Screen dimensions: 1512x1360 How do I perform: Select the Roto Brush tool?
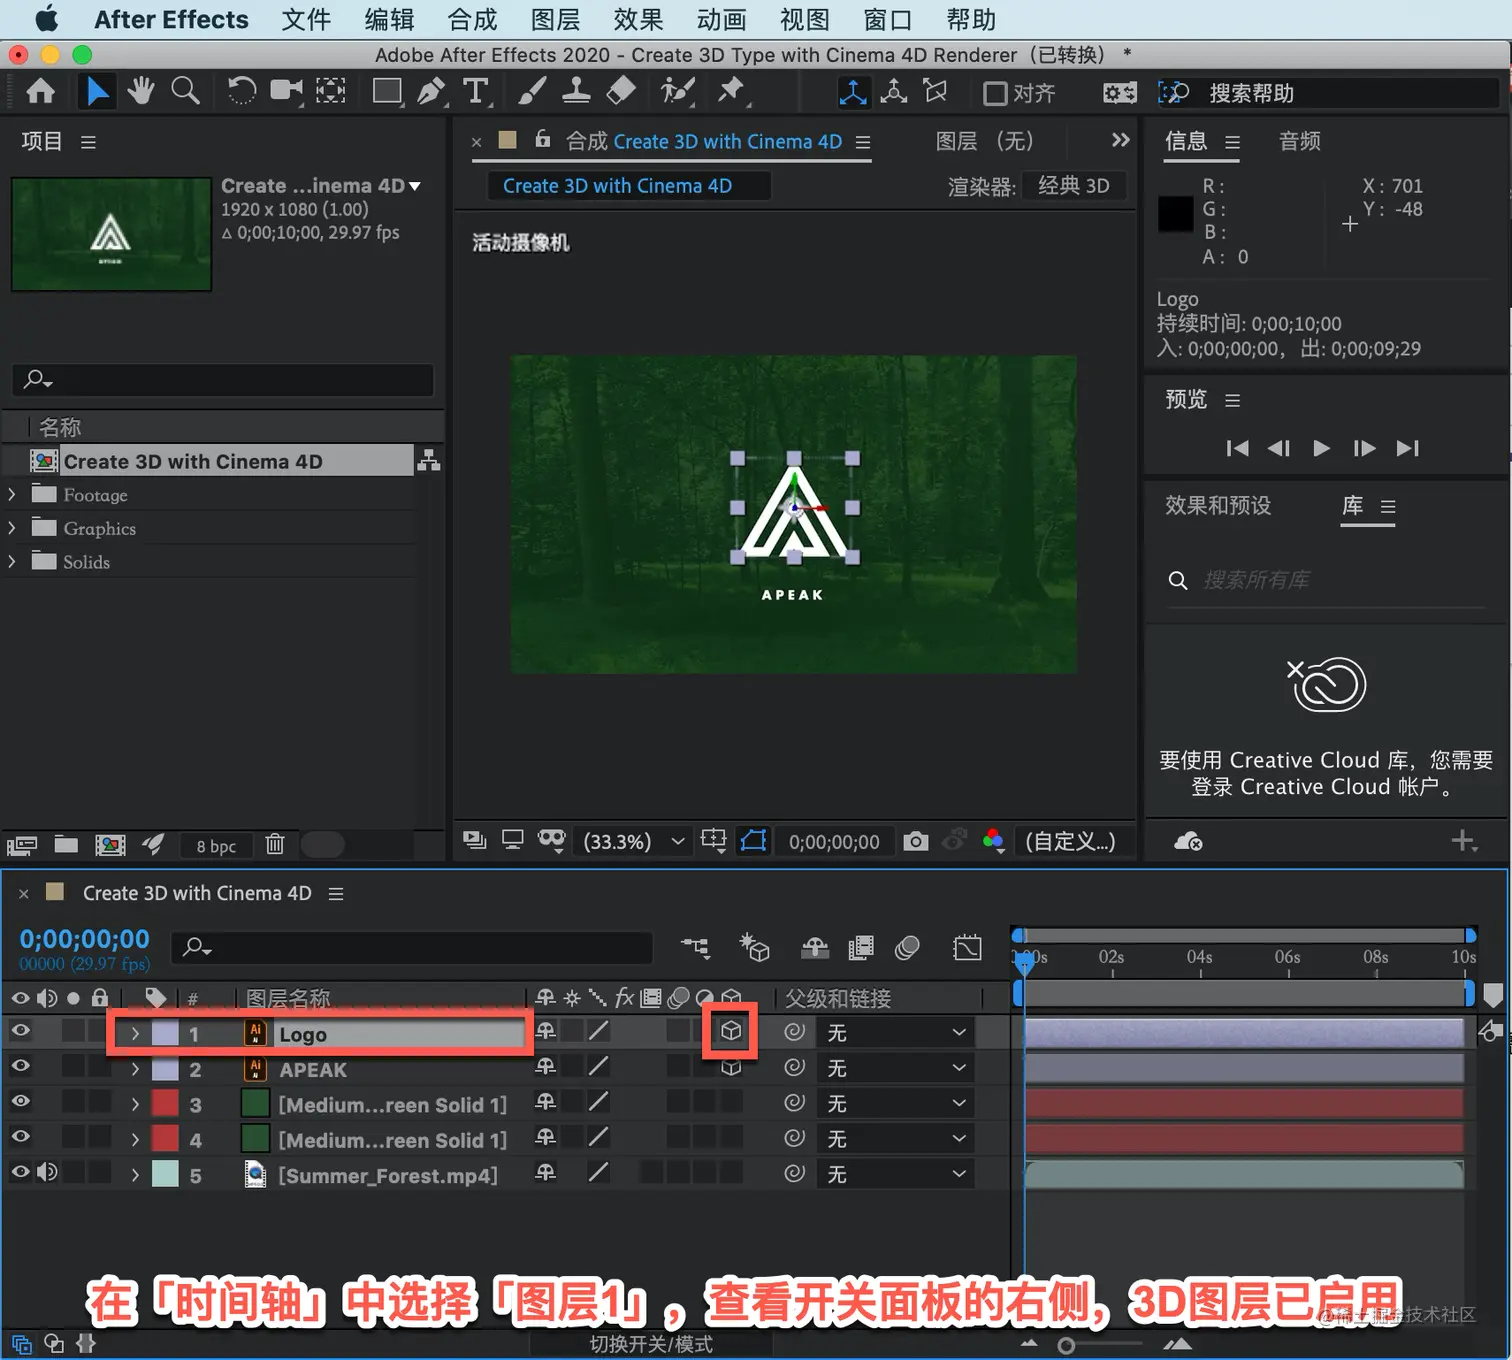point(677,92)
